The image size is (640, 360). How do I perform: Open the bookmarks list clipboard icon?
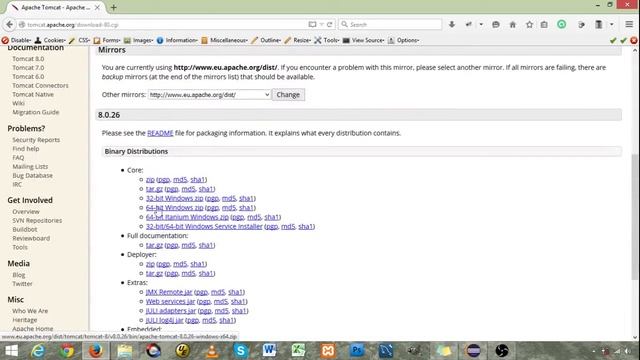click(544, 24)
